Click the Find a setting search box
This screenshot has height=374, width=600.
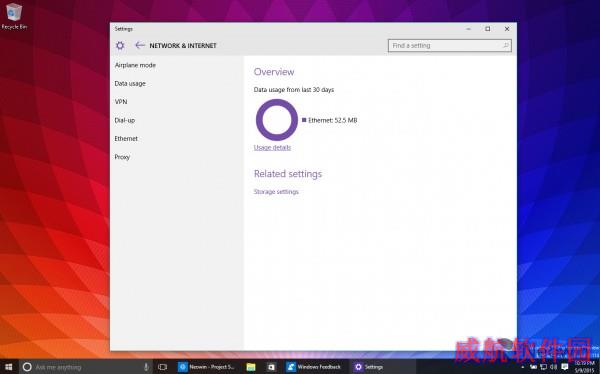click(x=450, y=46)
